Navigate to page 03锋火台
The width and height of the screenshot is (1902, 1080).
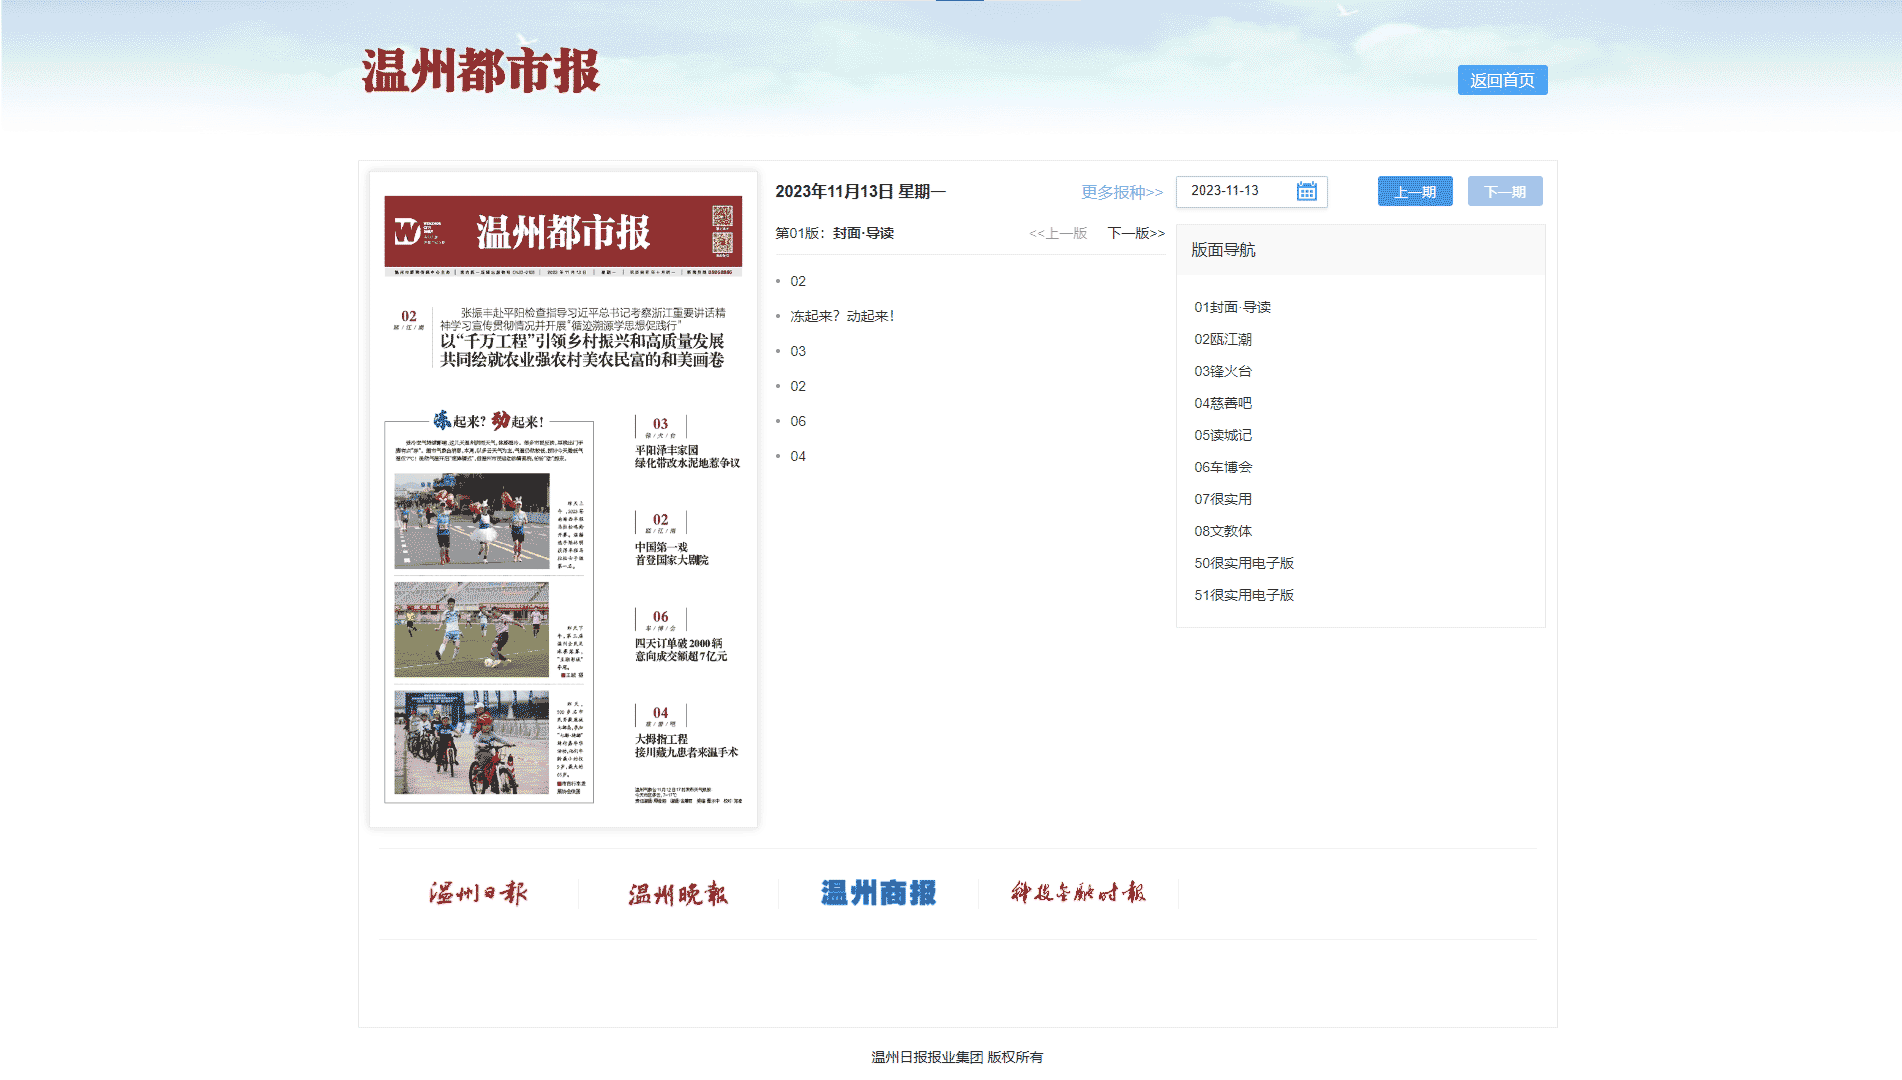click(1223, 371)
